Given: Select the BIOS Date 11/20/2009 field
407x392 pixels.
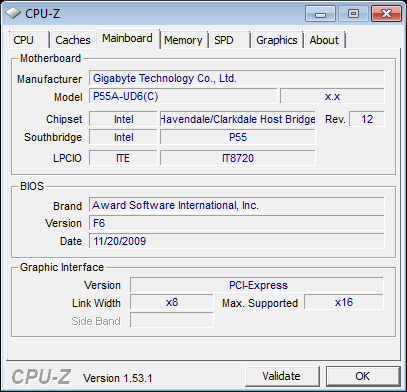Looking at the screenshot, I should [237, 241].
